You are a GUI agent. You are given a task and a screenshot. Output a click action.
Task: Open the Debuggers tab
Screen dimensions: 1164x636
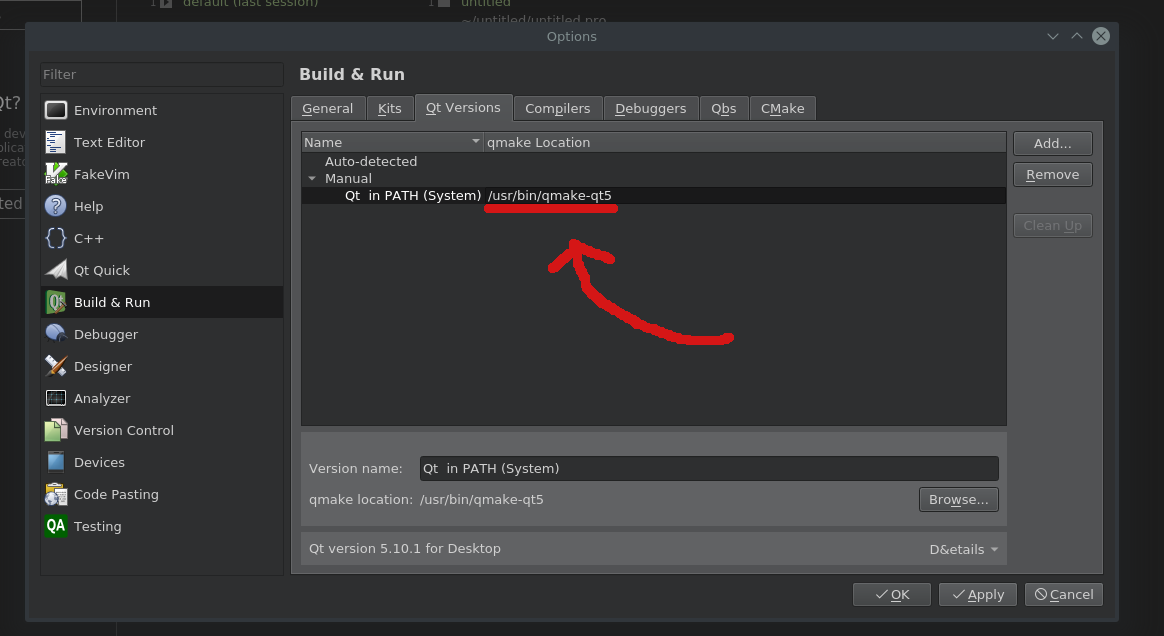point(650,108)
